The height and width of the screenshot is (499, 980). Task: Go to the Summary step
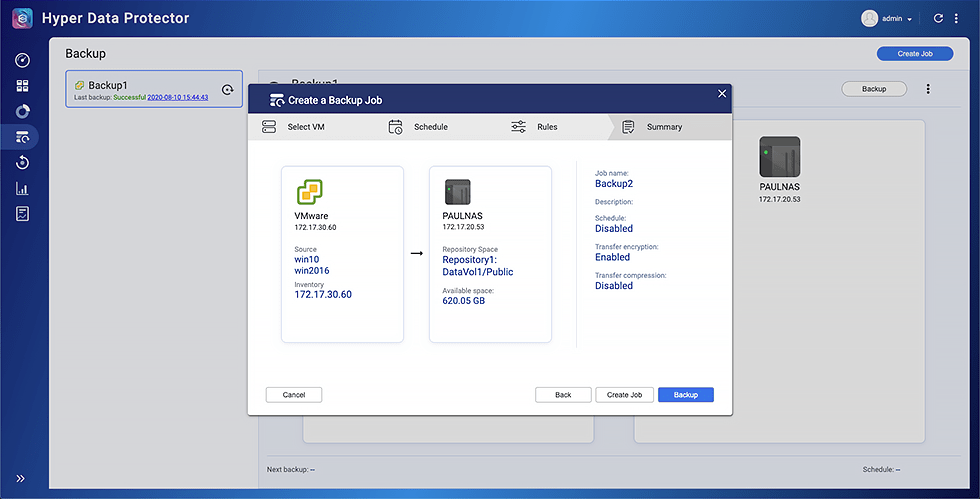click(x=664, y=127)
